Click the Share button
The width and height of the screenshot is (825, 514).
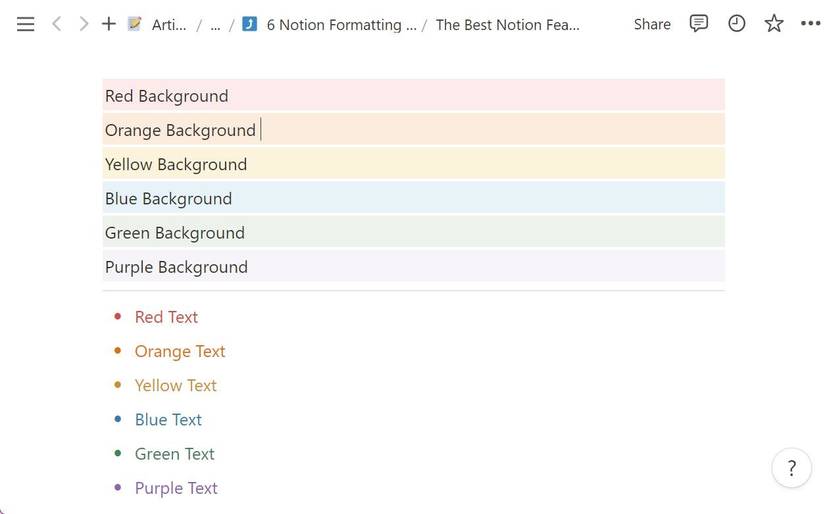[x=652, y=24]
